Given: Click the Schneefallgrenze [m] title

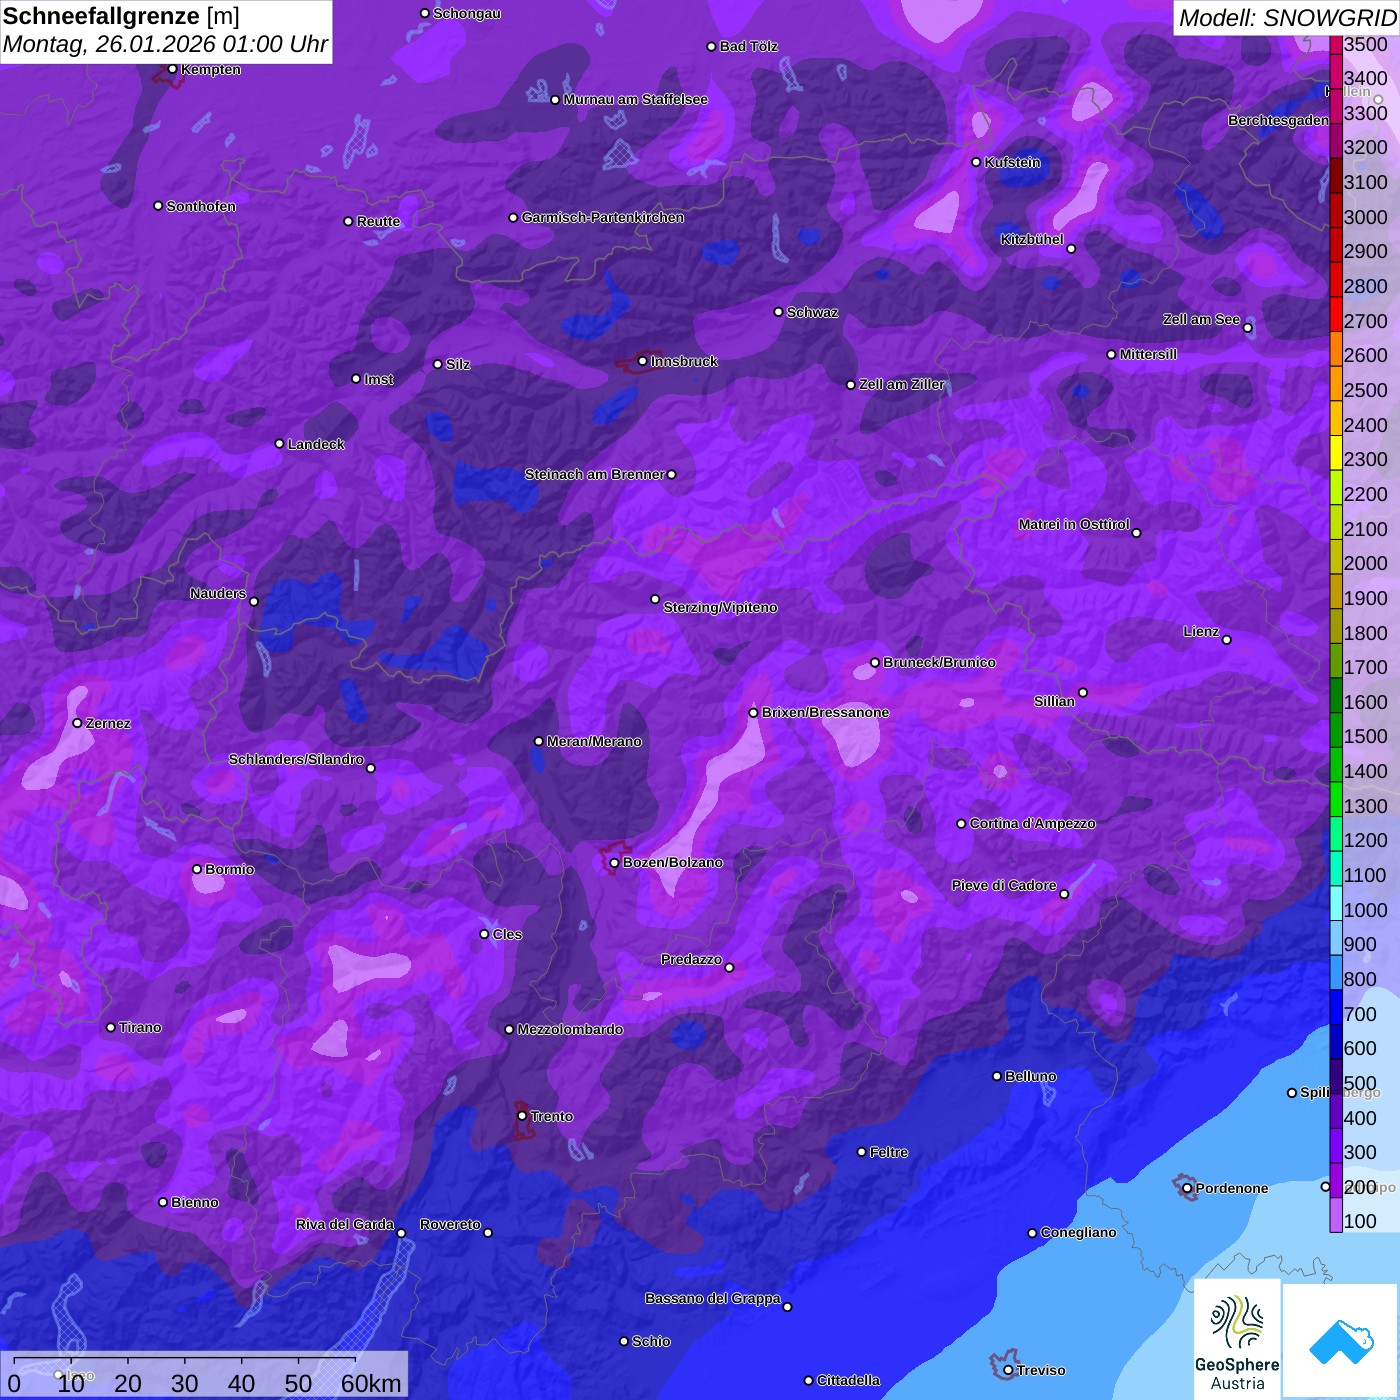Looking at the screenshot, I should pos(121,16).
